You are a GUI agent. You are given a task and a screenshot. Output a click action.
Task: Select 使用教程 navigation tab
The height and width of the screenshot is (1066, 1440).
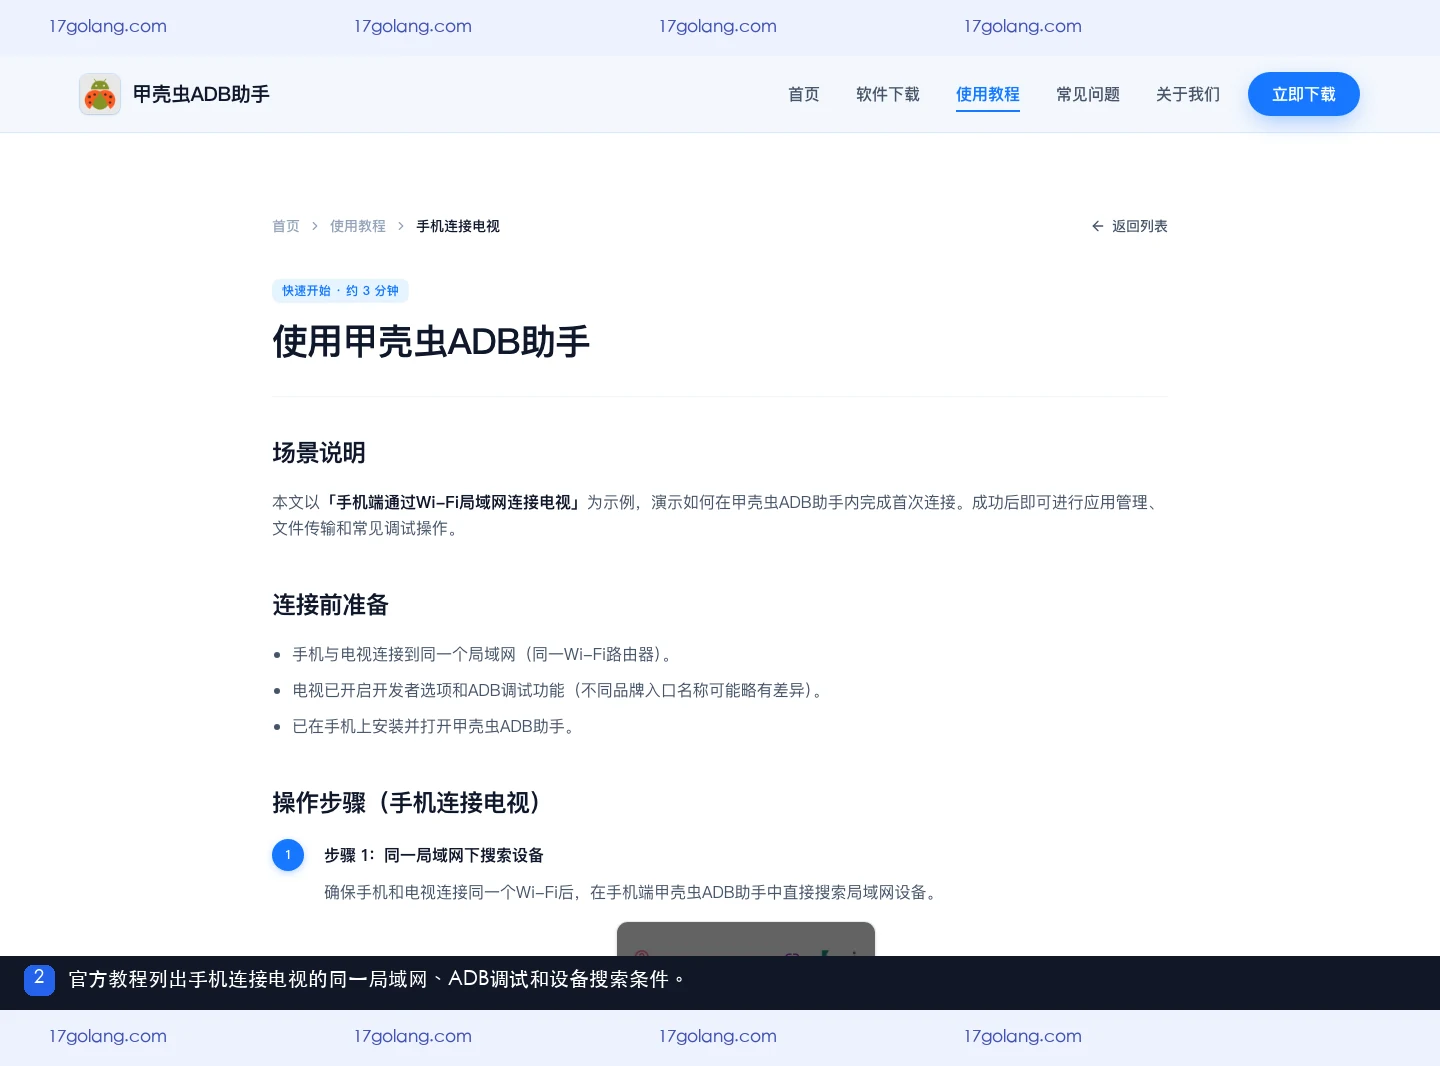988,94
